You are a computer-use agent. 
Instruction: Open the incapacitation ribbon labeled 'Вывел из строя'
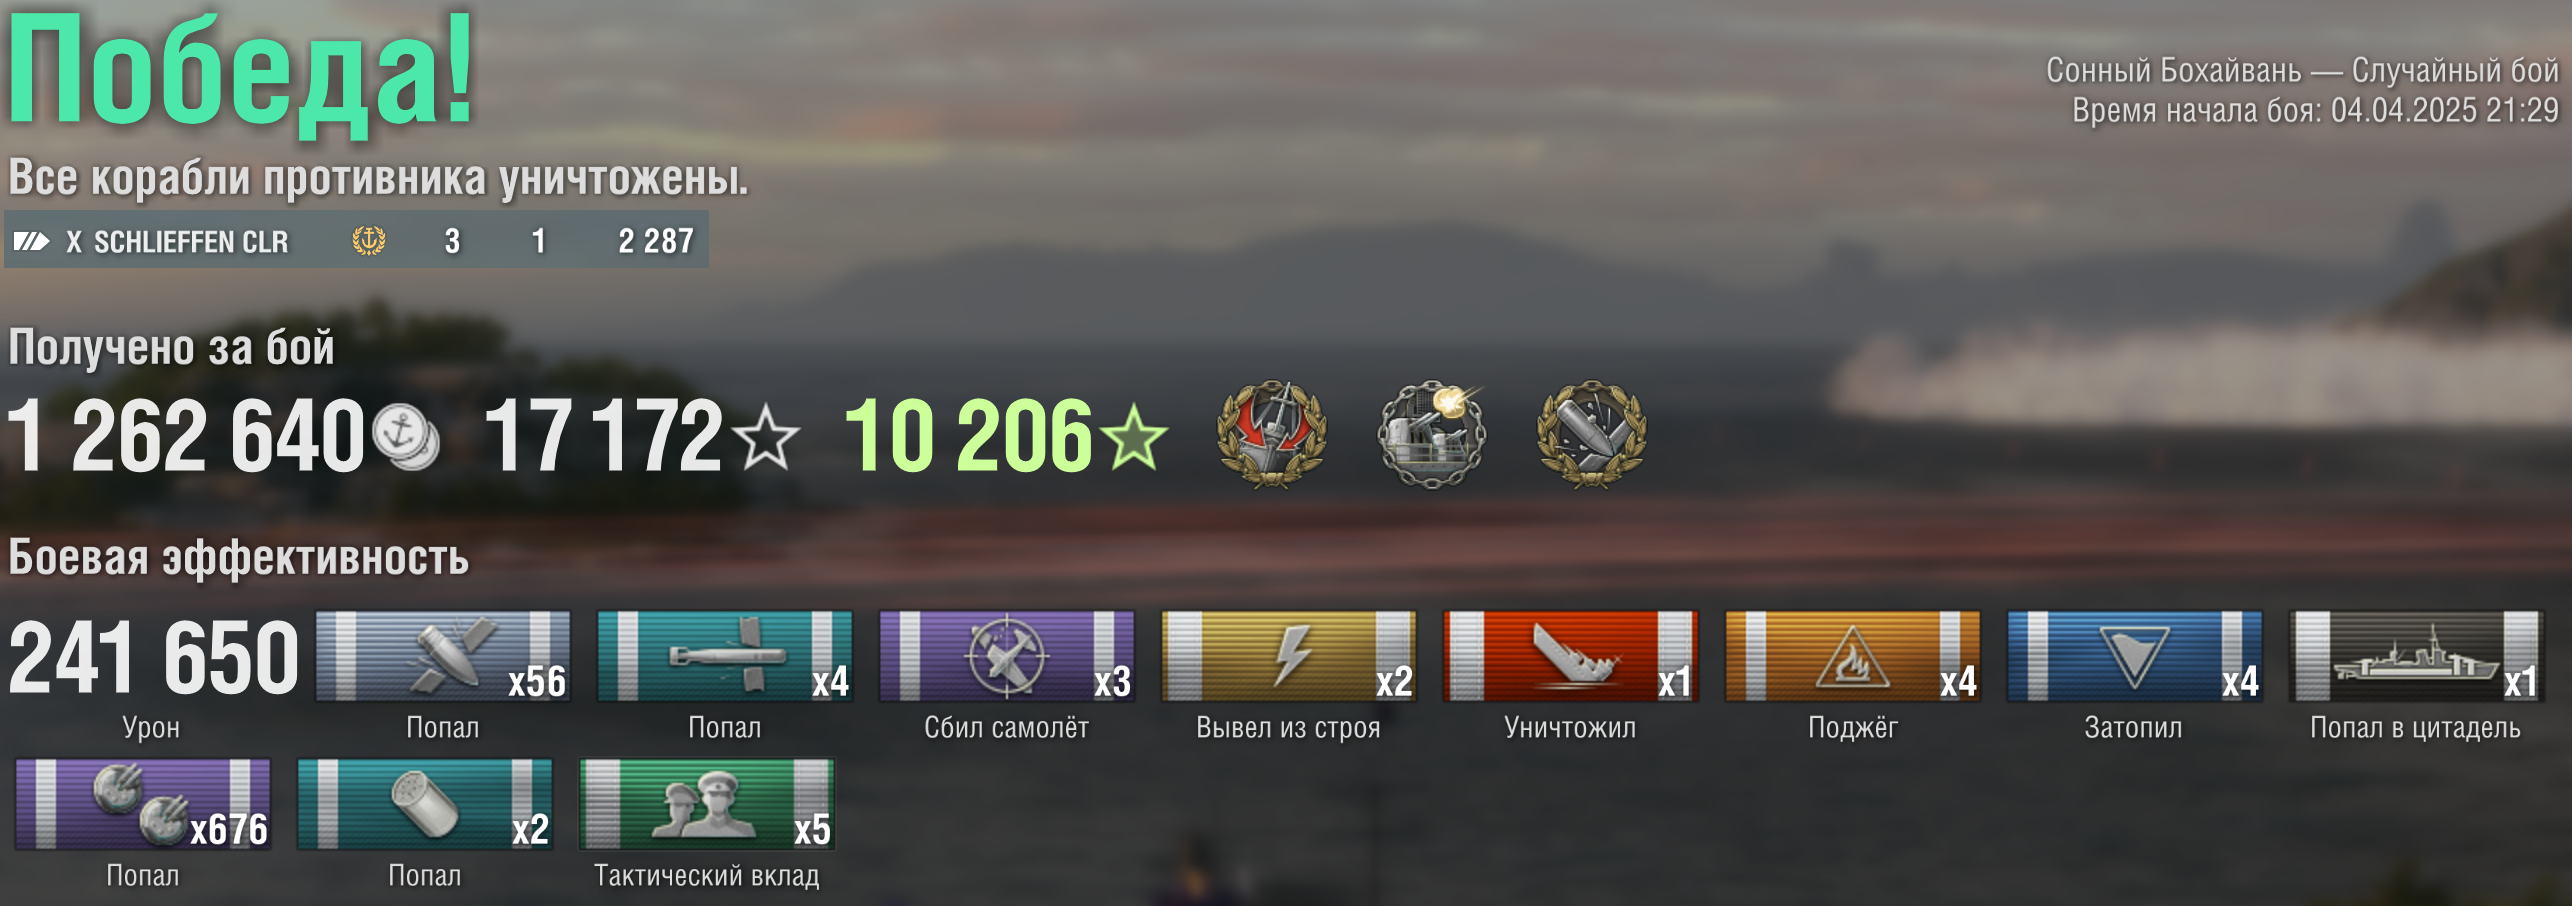pos(1289,657)
